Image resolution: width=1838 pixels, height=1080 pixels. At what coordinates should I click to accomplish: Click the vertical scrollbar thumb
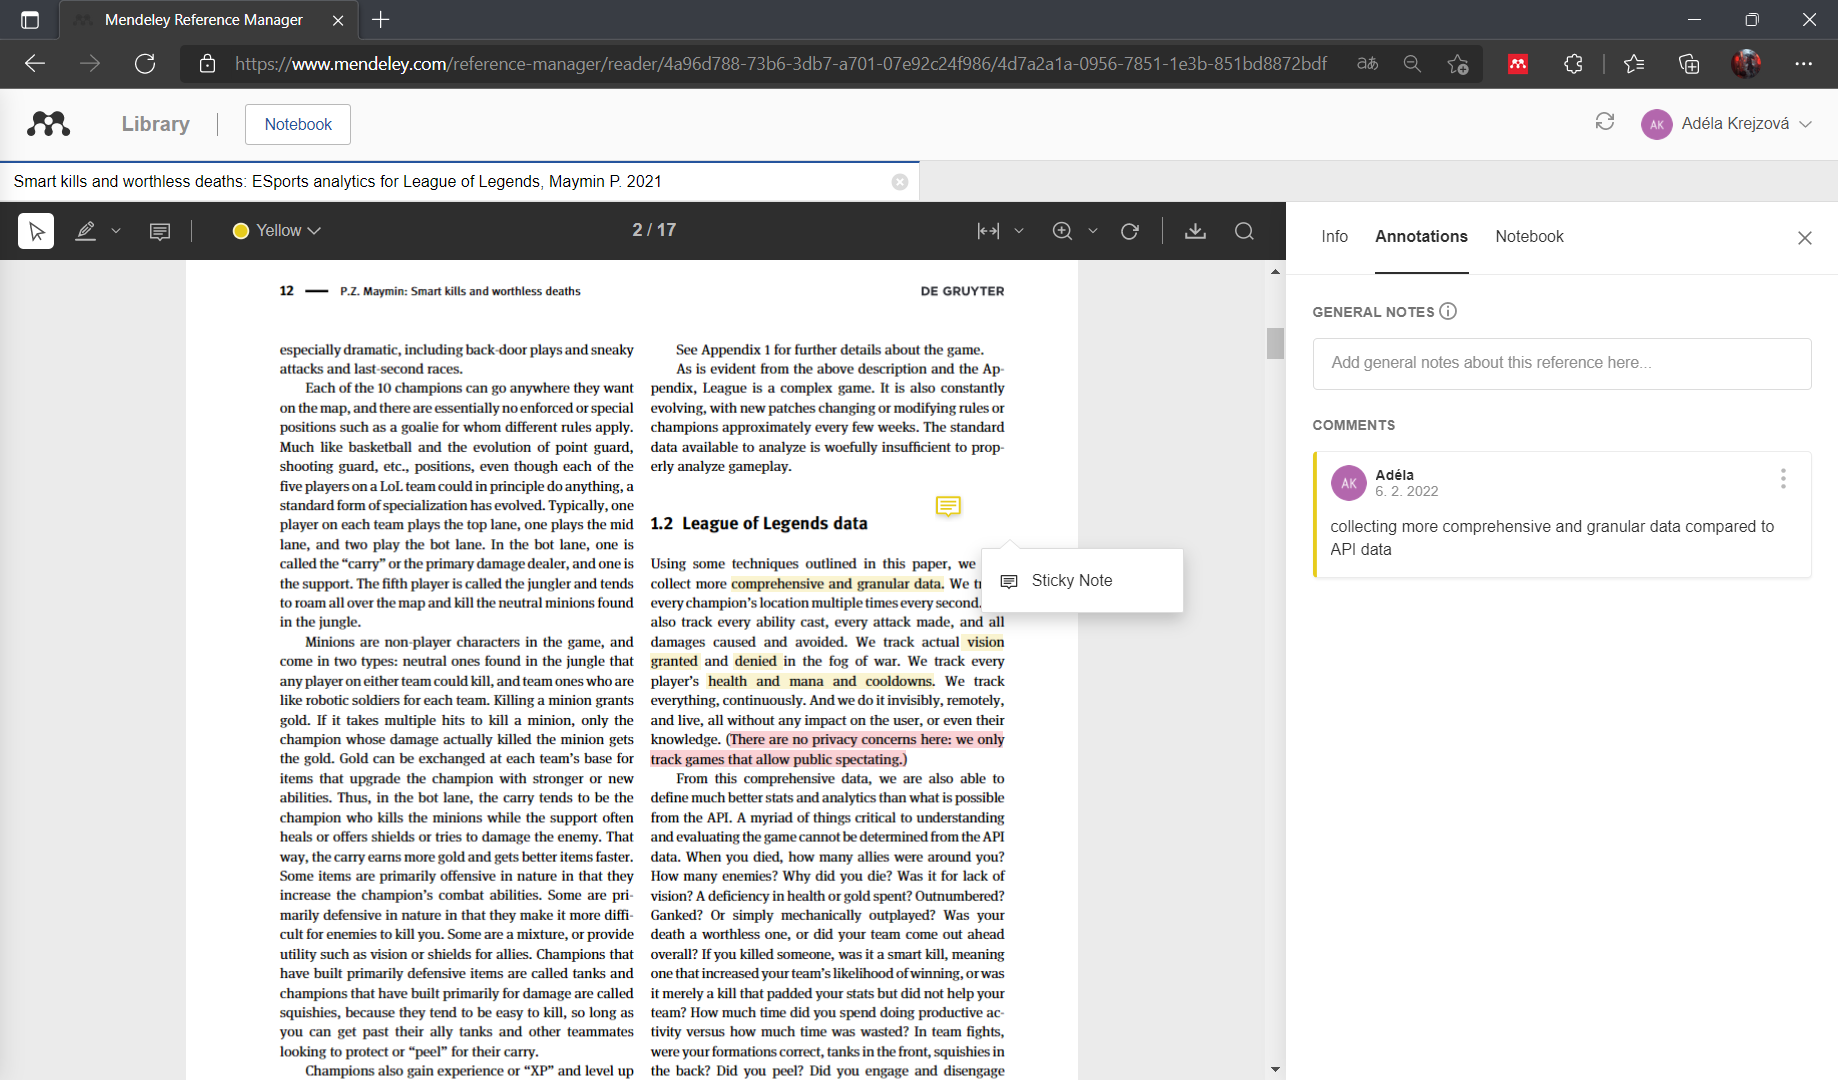1275,343
